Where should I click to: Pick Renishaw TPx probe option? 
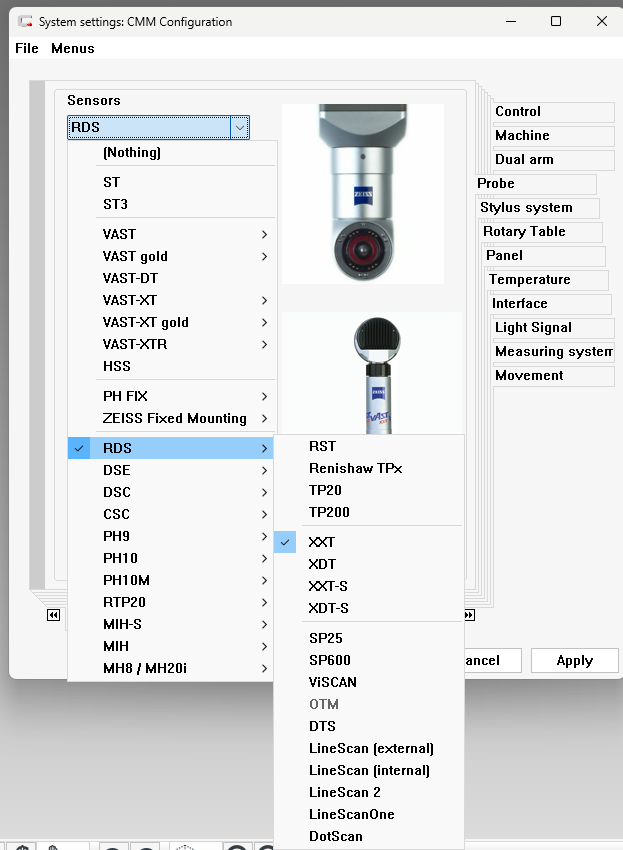[x=355, y=468]
